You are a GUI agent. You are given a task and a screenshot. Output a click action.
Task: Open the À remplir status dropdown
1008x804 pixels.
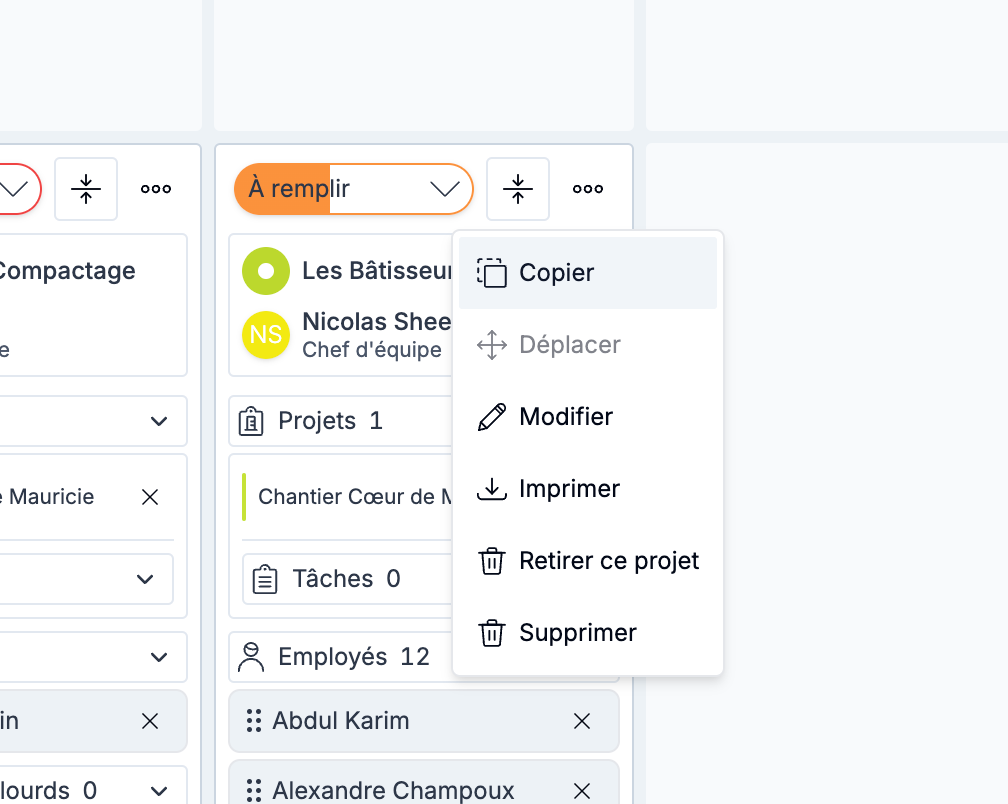coord(443,189)
